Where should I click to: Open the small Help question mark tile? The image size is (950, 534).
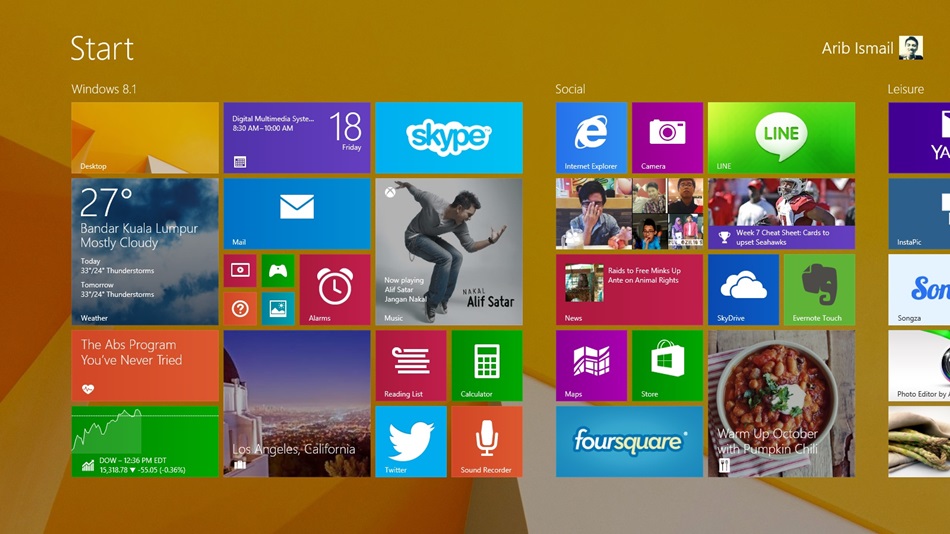[240, 309]
